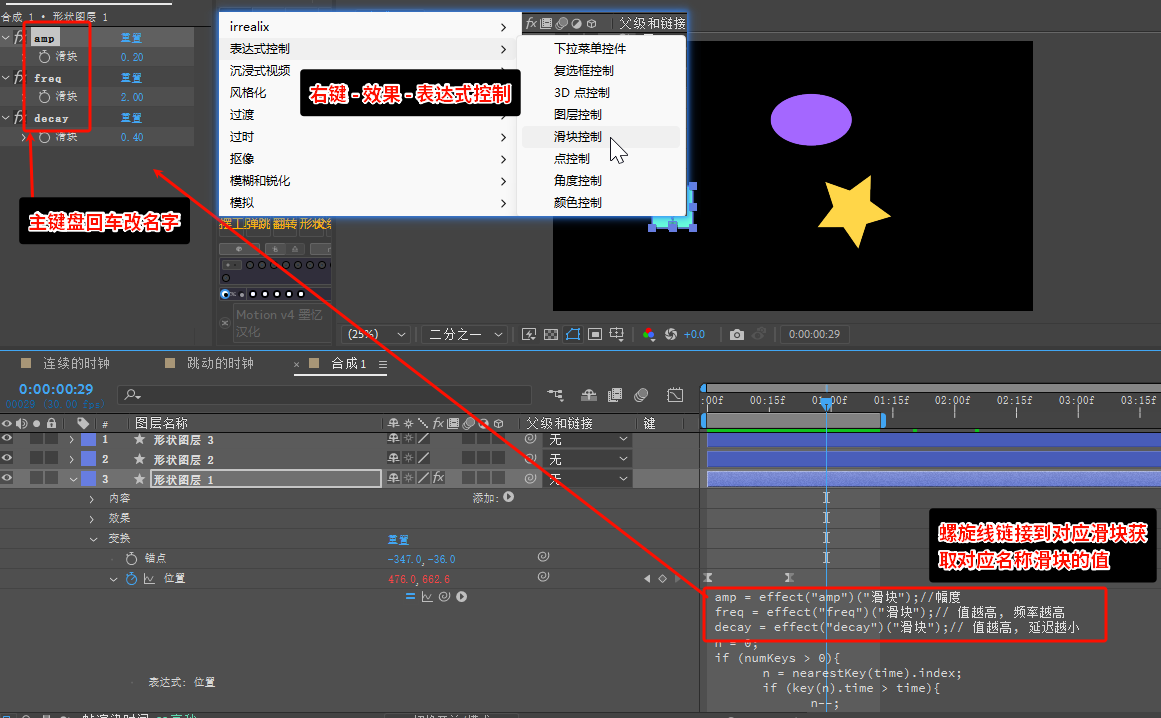This screenshot has width=1161, height=718.
Task: Toggle mask and shape path visibility
Action: click(x=573, y=335)
